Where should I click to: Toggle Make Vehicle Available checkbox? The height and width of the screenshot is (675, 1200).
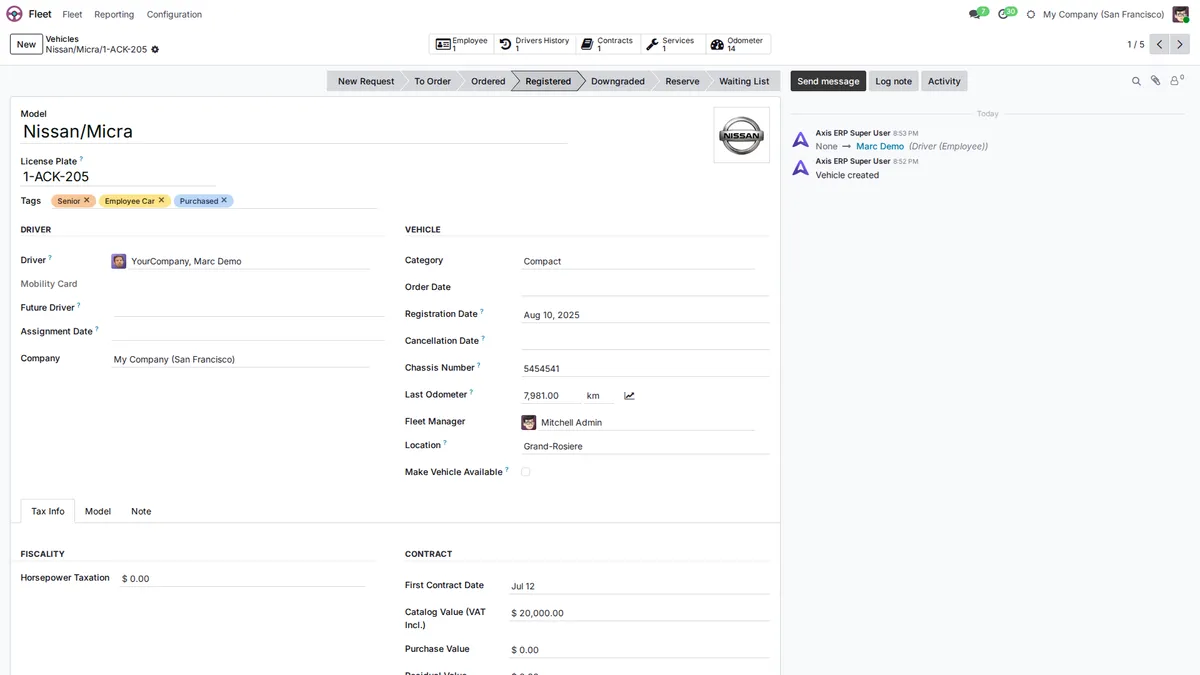pyautogui.click(x=526, y=472)
